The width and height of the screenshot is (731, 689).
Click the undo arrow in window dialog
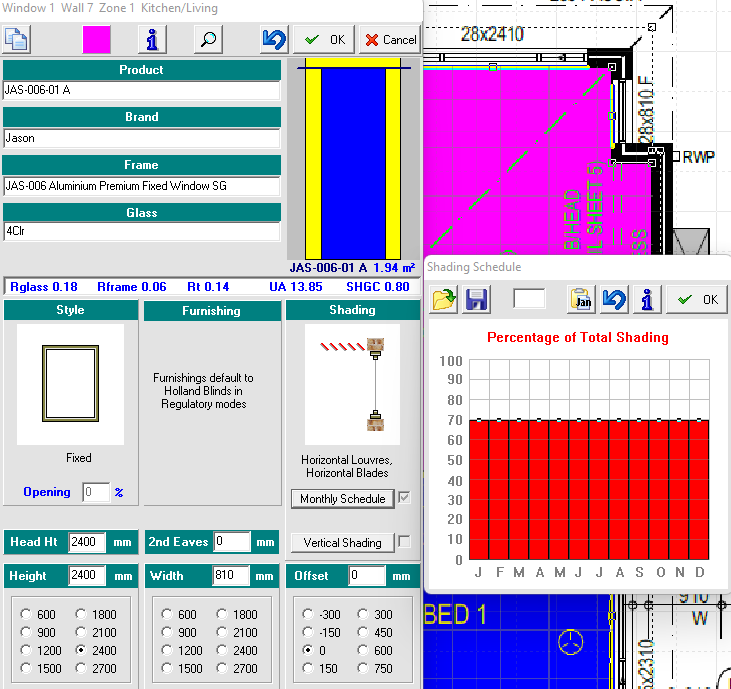click(273, 39)
